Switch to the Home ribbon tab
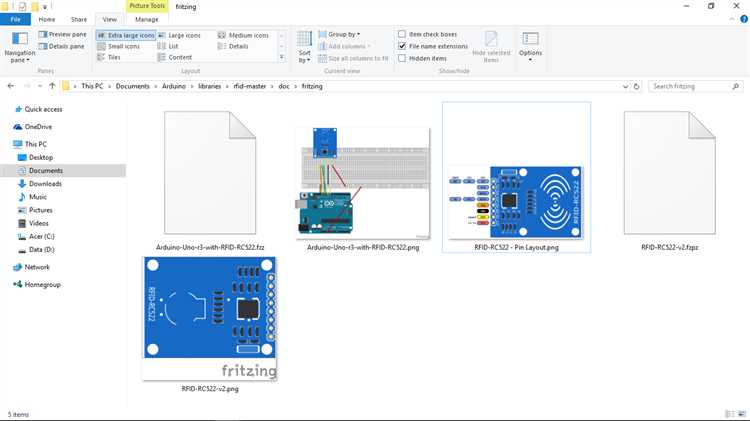Screen dimensions: 750x421 click(47, 20)
